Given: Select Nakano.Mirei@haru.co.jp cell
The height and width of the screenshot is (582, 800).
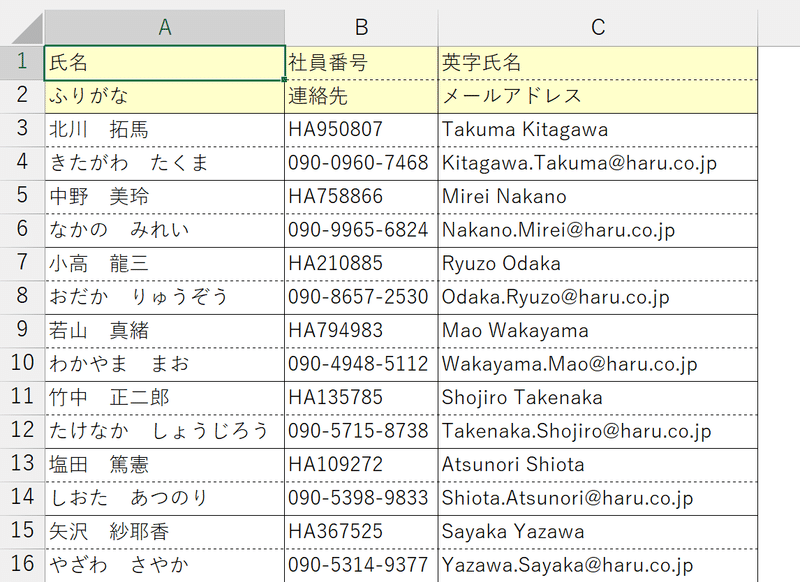Looking at the screenshot, I should click(597, 231).
